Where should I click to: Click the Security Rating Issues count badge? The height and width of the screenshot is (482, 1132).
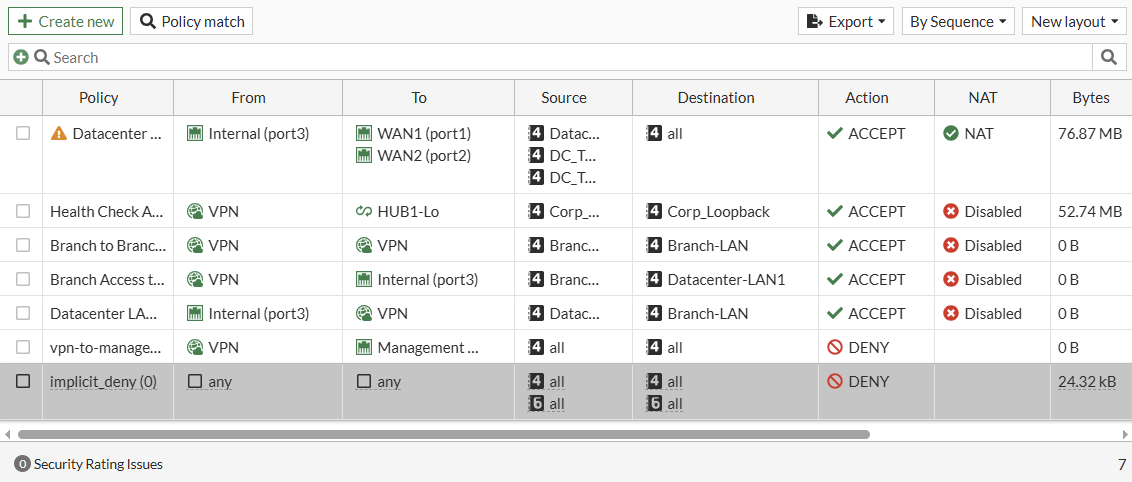(22, 464)
